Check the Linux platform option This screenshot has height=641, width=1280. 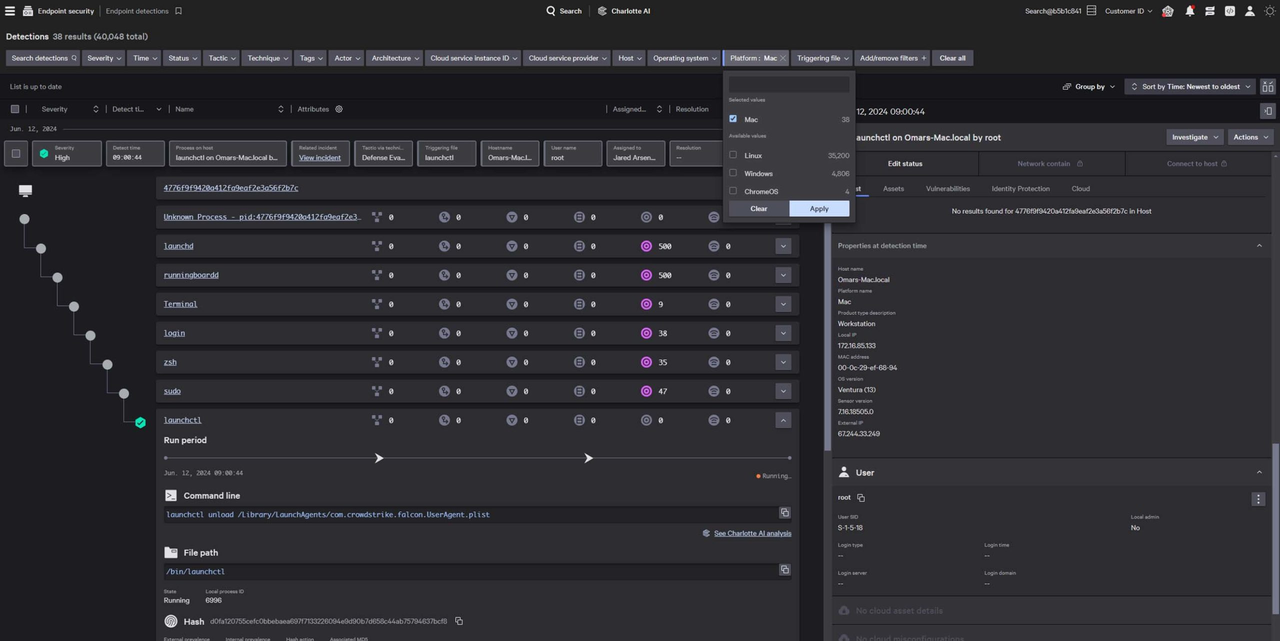click(x=733, y=155)
